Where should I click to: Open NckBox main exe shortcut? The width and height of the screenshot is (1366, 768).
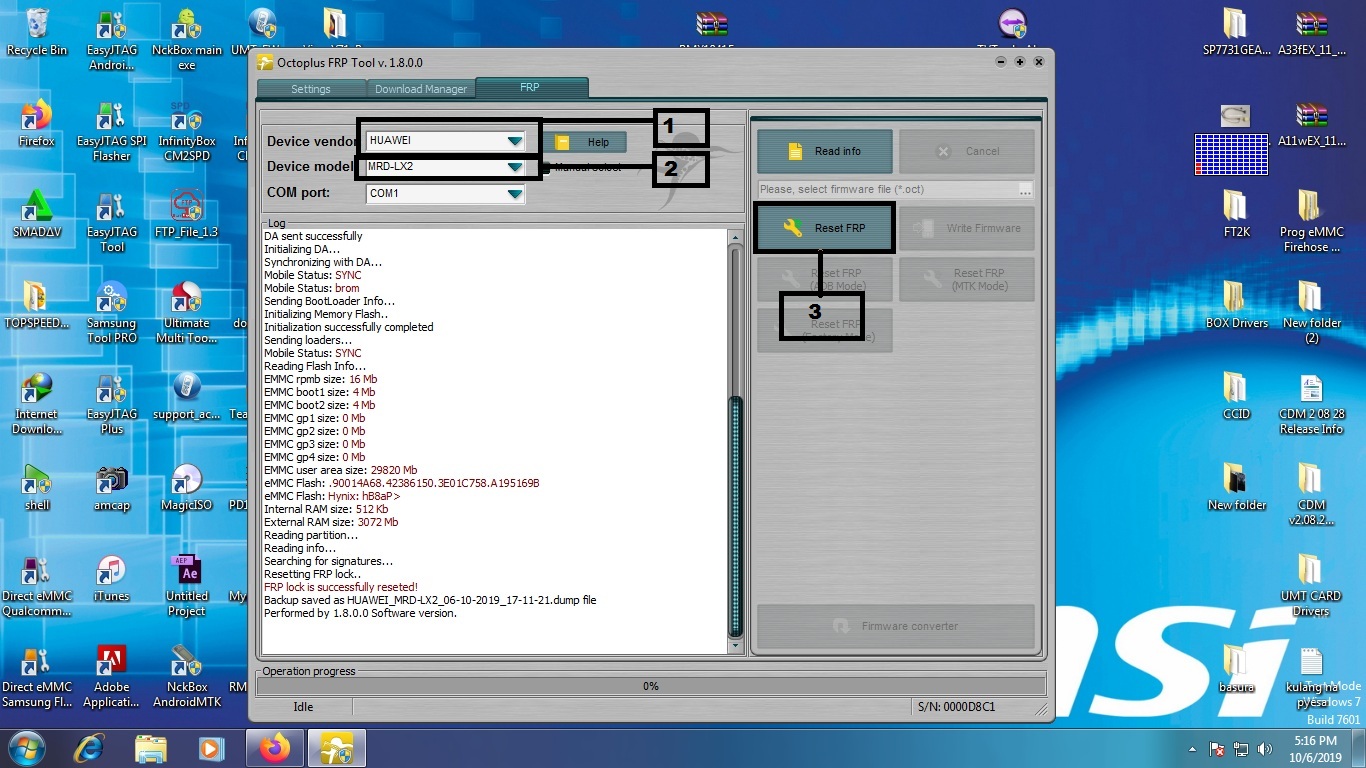click(x=187, y=40)
